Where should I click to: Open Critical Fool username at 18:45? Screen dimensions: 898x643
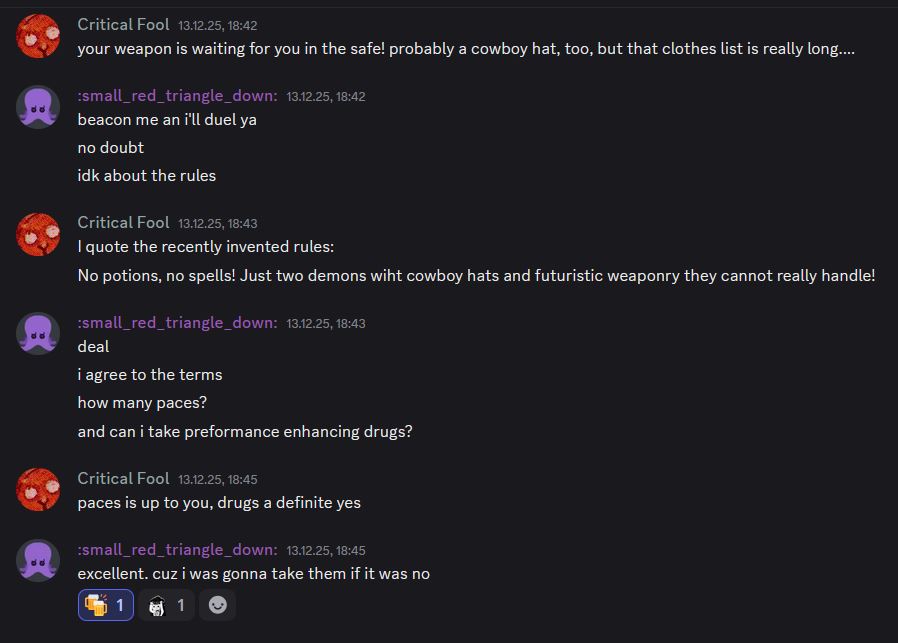123,478
